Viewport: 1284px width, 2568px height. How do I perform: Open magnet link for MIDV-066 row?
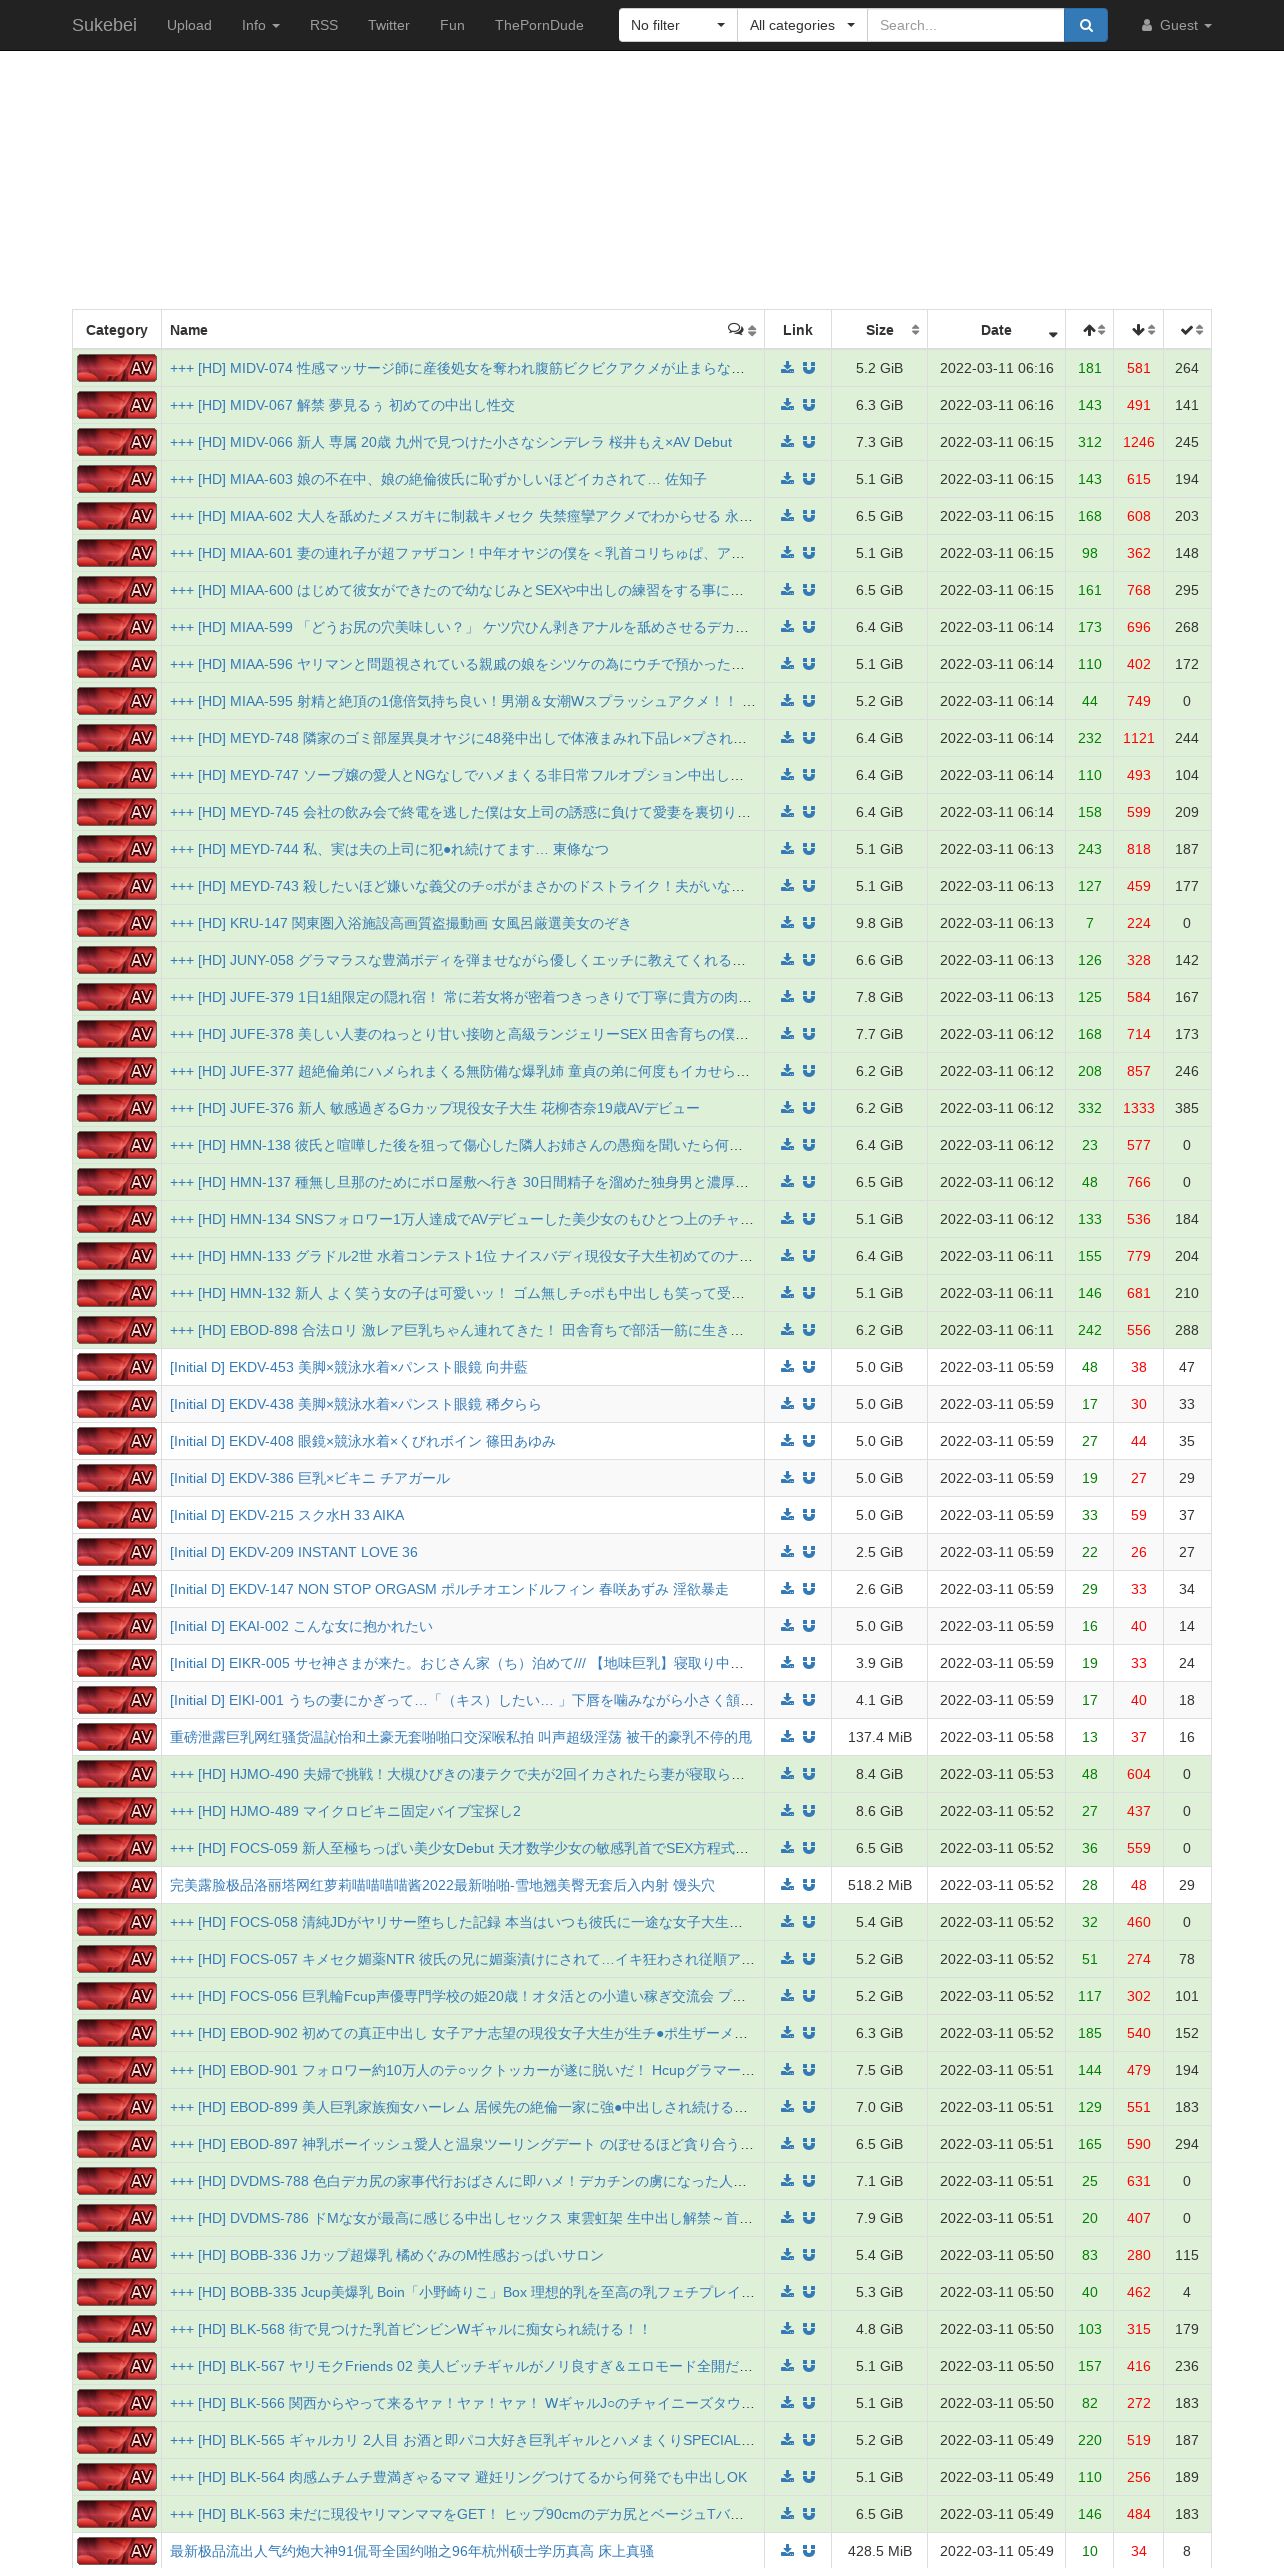coord(809,442)
